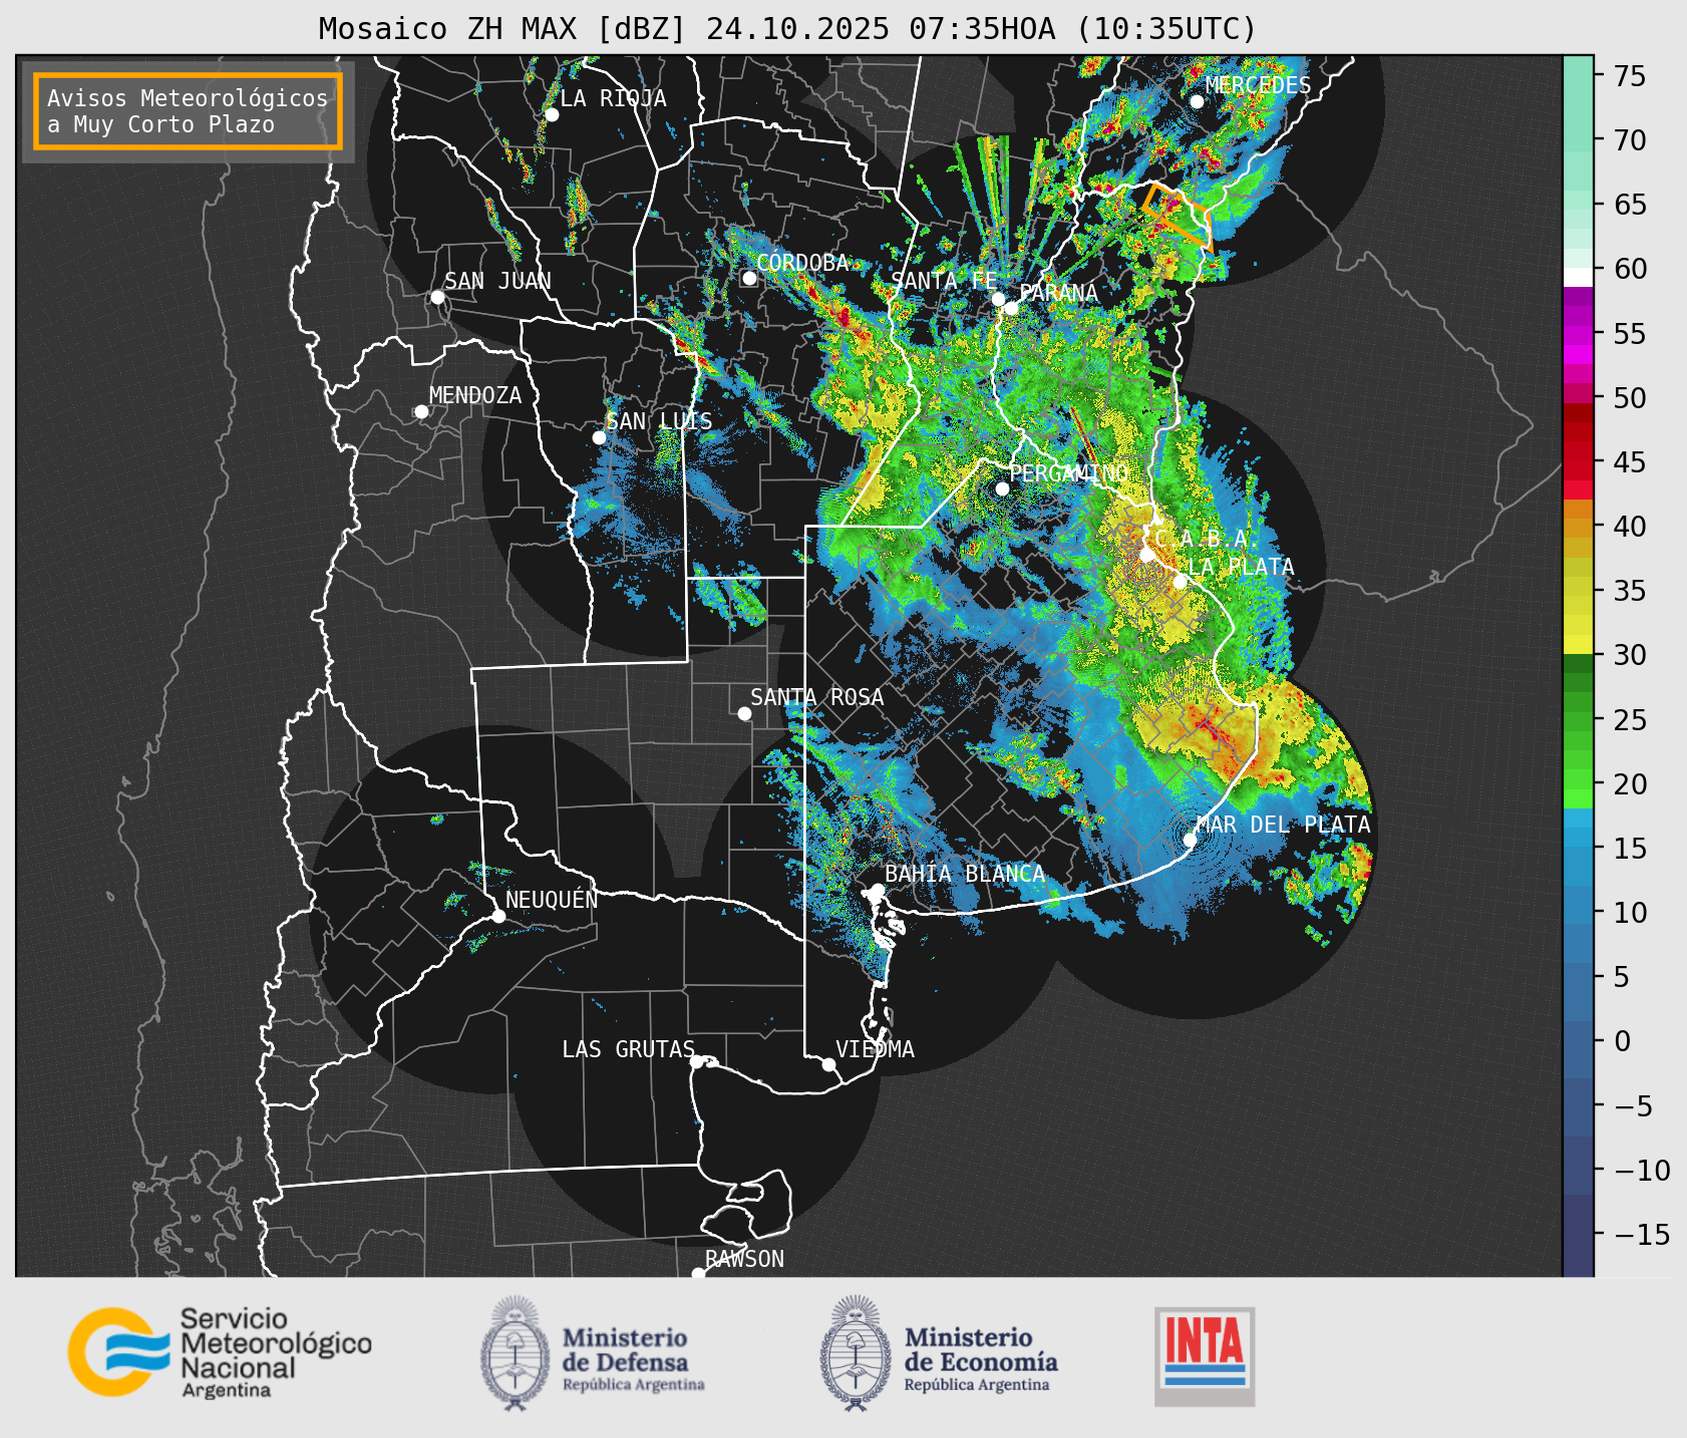Image resolution: width=1687 pixels, height=1438 pixels.
Task: Click the 0 label on the dBZ scale
Action: pos(1622,1041)
